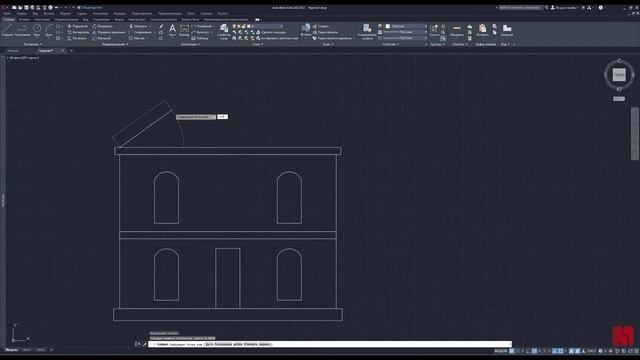Click Сделать текущим layer button

click(x=271, y=32)
